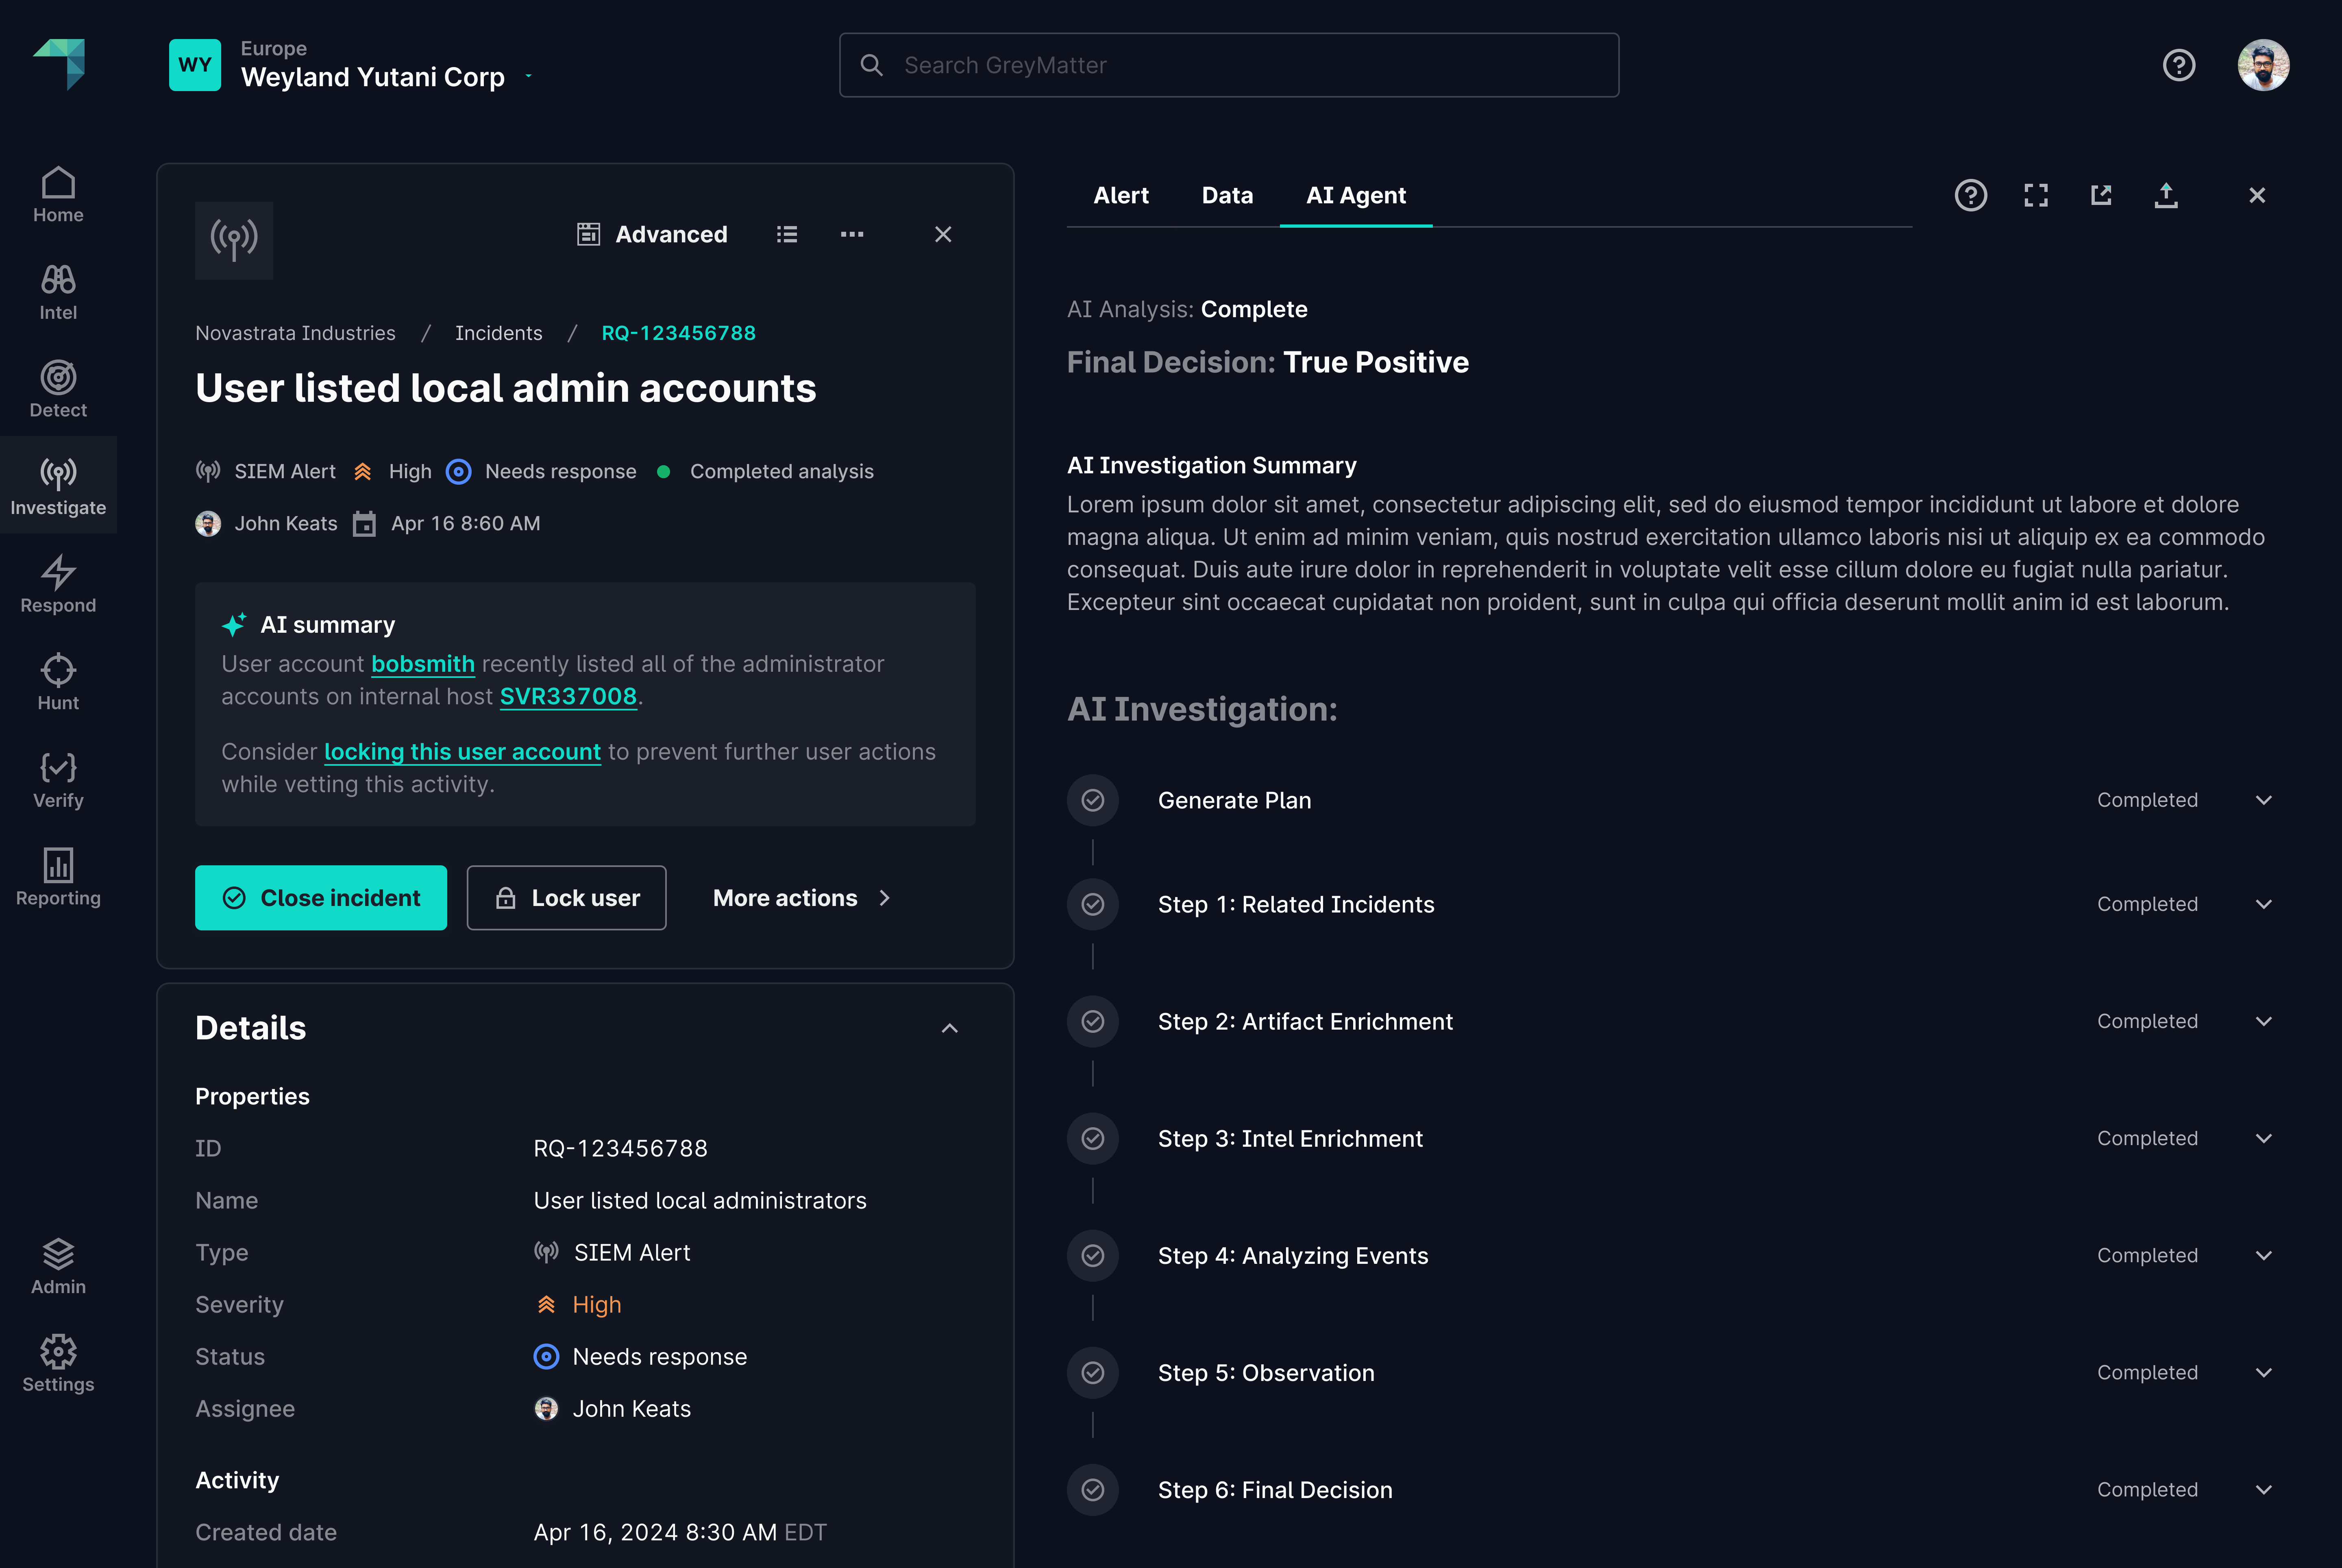Switch to the Data tab

tap(1227, 195)
